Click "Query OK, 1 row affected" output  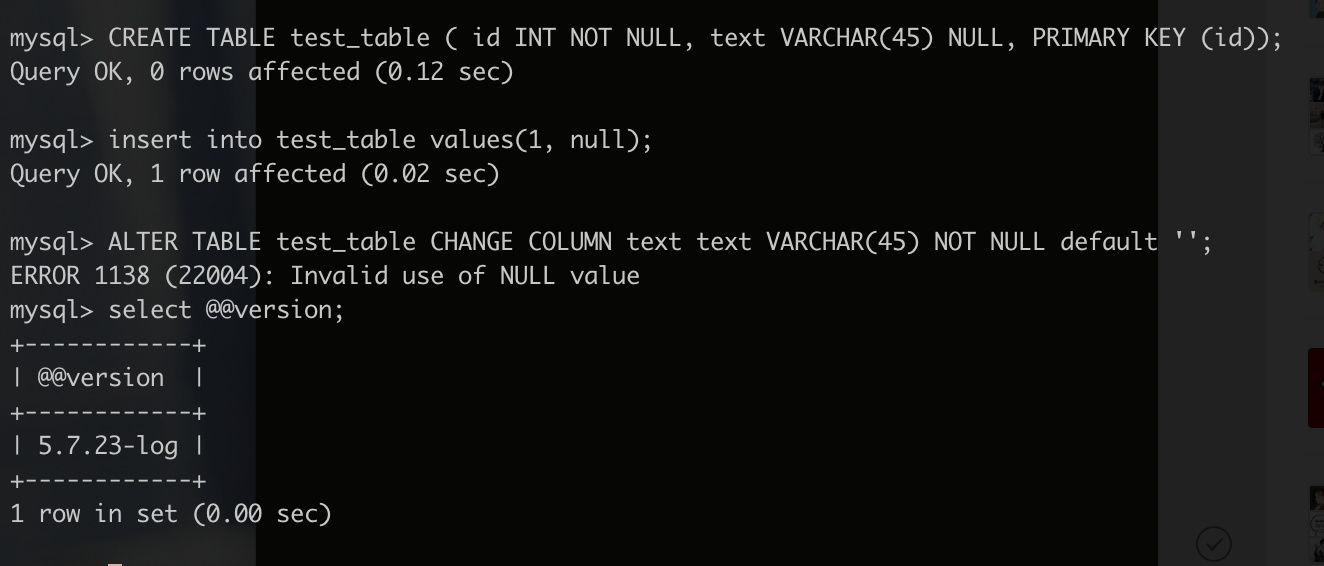pyautogui.click(x=254, y=174)
